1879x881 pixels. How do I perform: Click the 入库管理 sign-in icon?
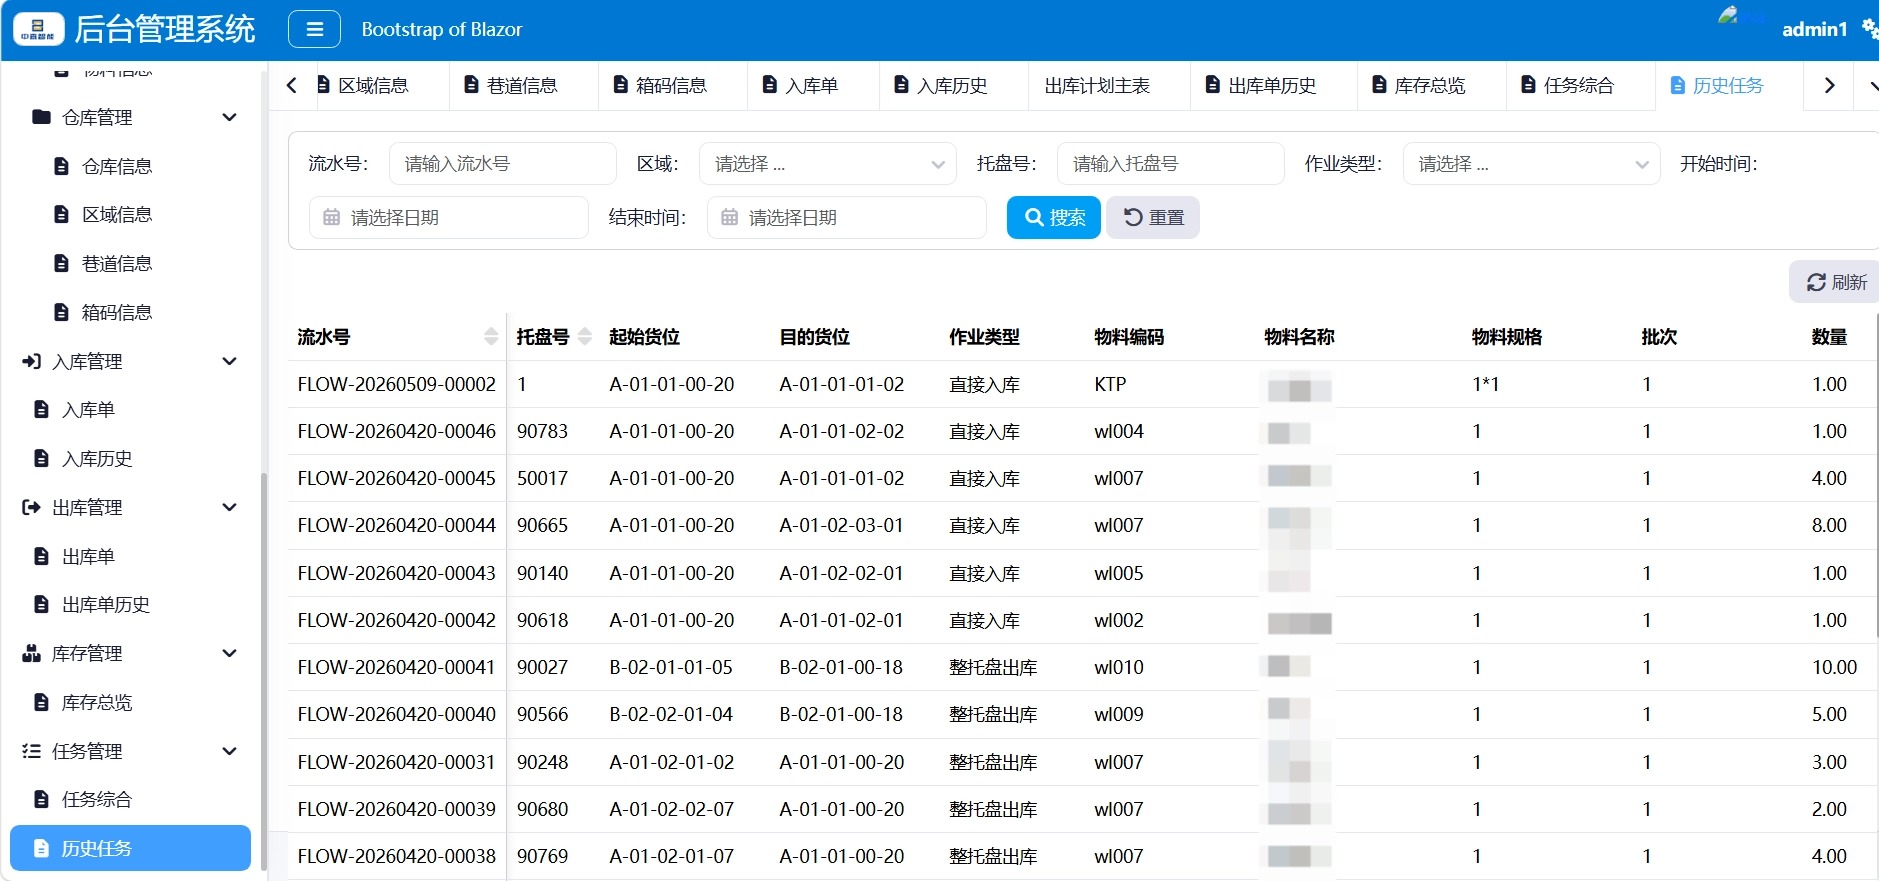tap(31, 361)
